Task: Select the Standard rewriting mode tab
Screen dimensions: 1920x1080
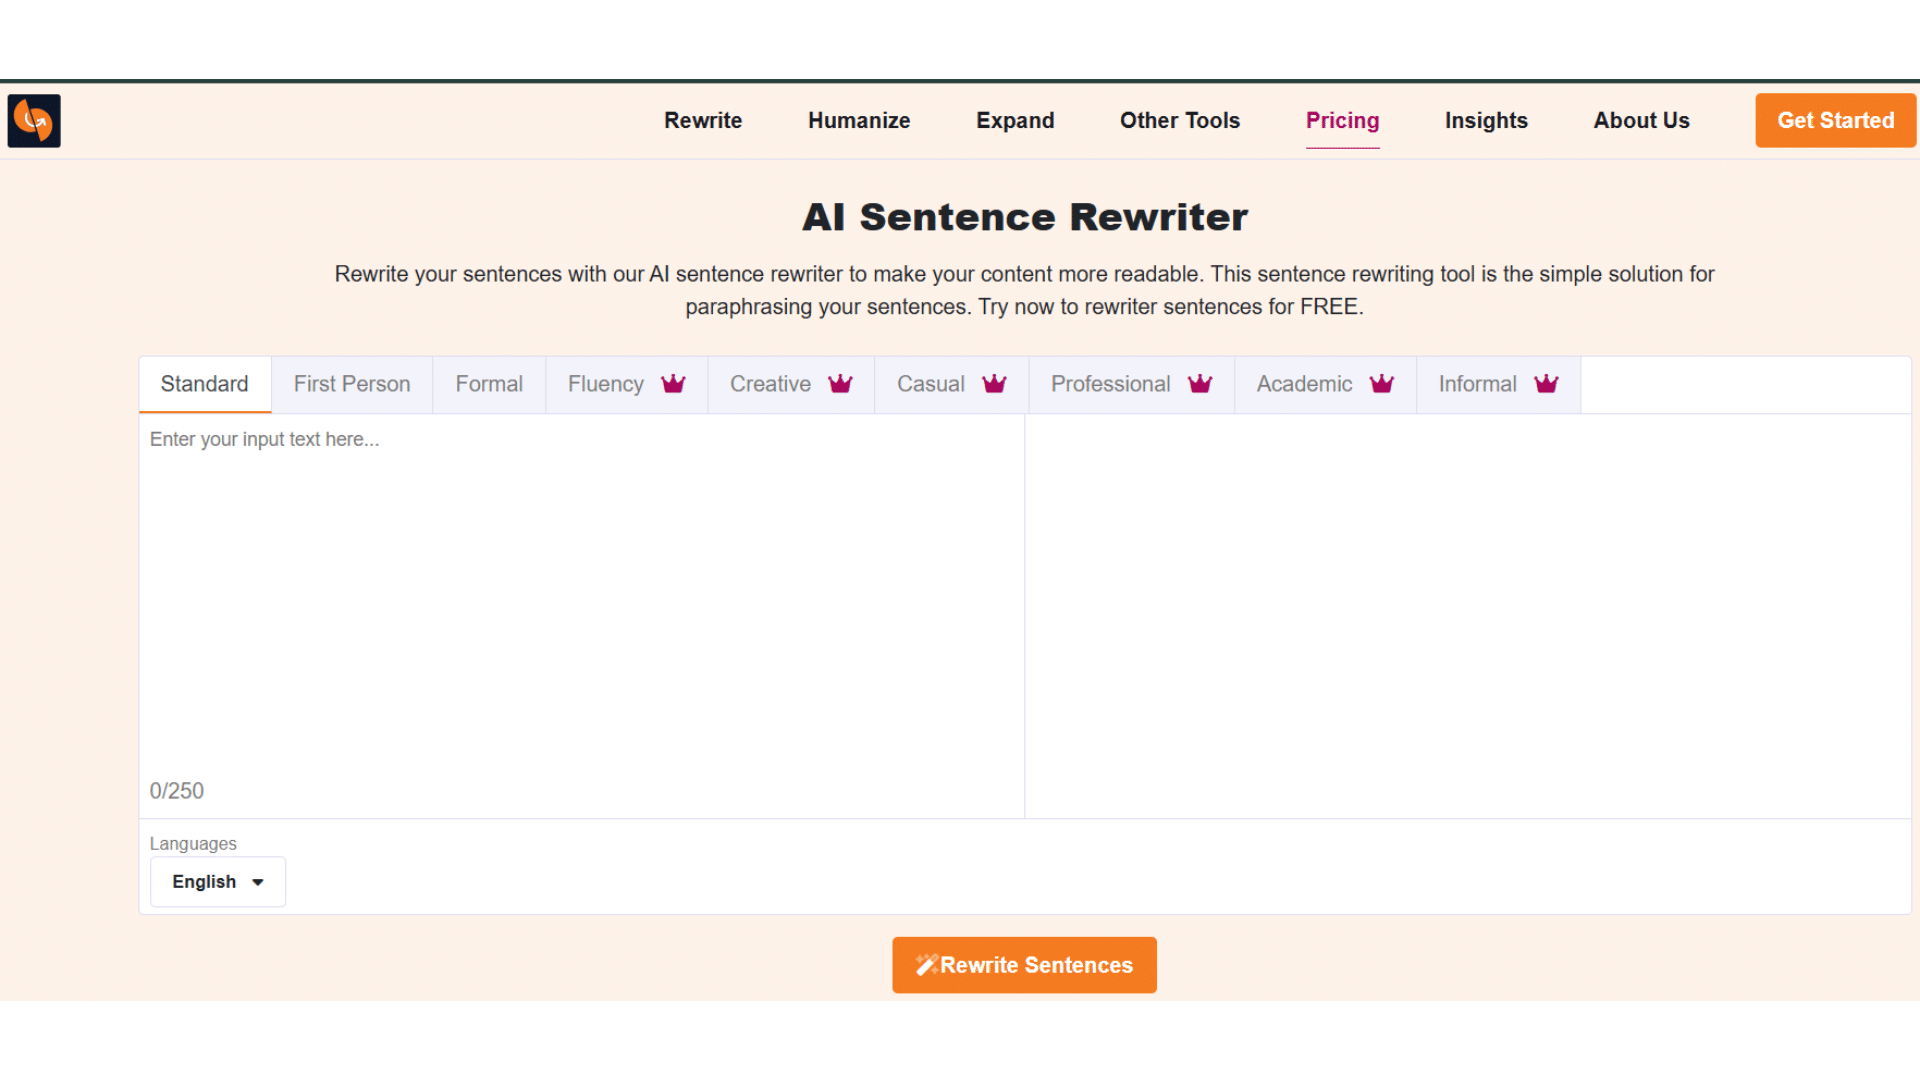Action: pyautogui.click(x=204, y=384)
